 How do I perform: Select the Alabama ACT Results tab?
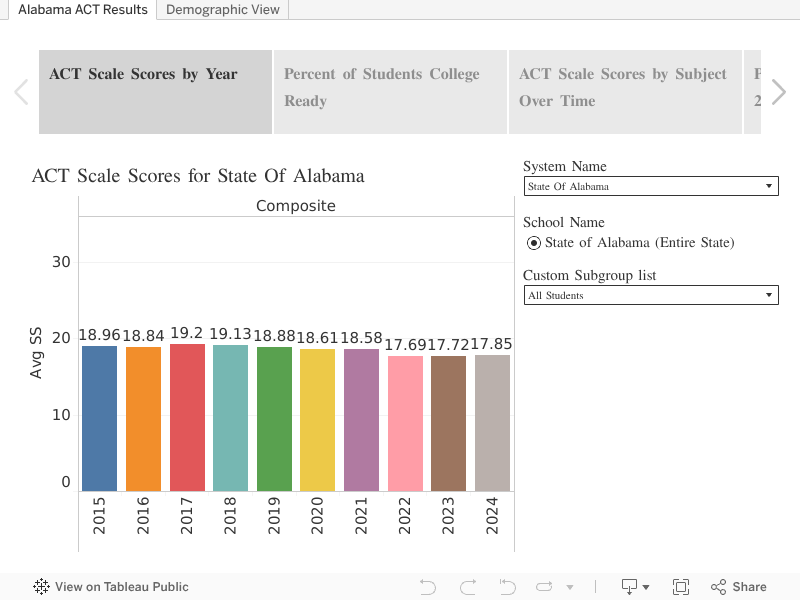tap(82, 10)
